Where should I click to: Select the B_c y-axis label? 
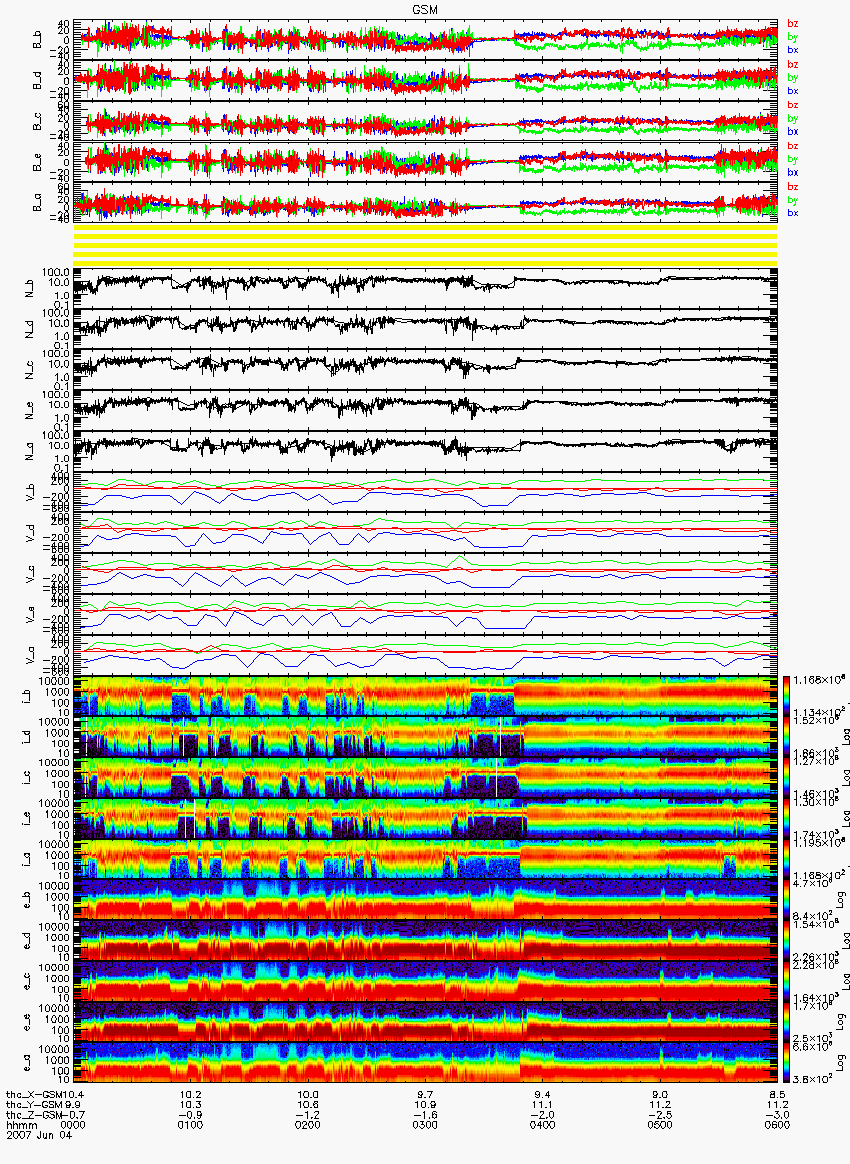tap(36, 122)
